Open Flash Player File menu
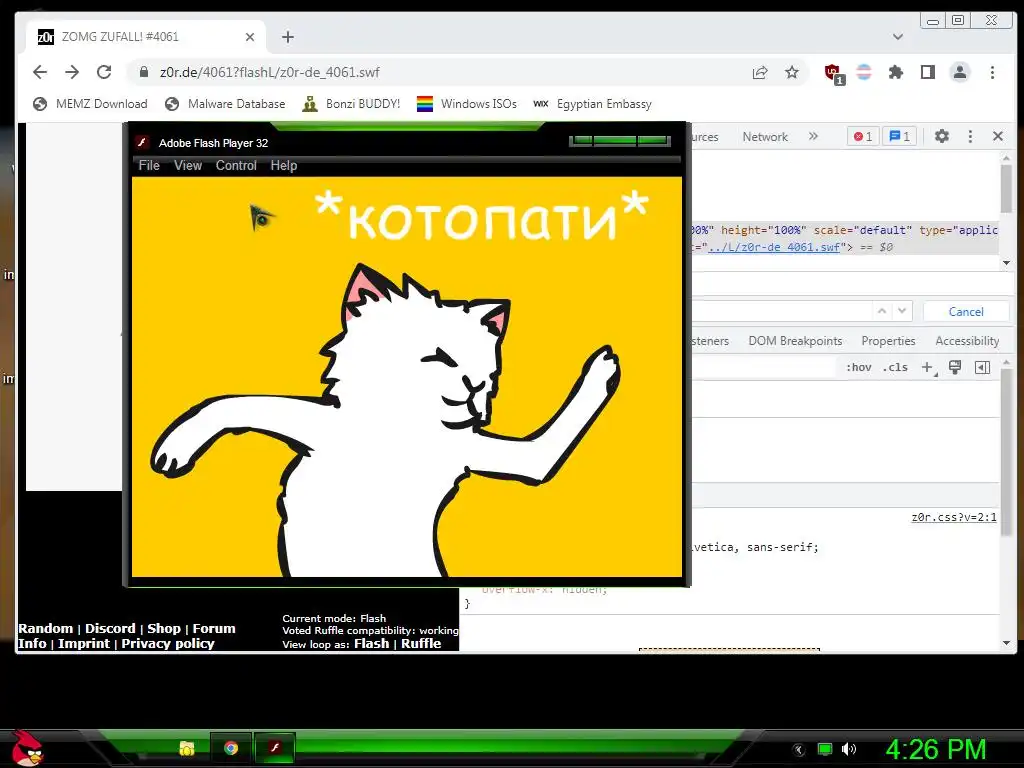1024x768 pixels. pos(149,165)
